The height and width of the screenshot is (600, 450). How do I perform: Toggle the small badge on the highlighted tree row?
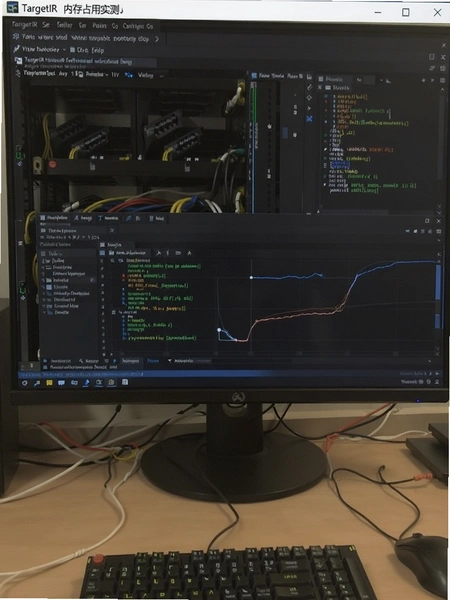92,280
